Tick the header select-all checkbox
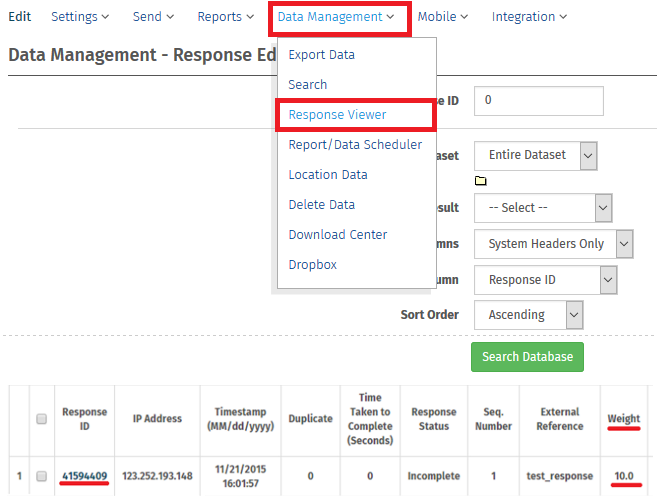This screenshot has height=498, width=657. pyautogui.click(x=41, y=419)
